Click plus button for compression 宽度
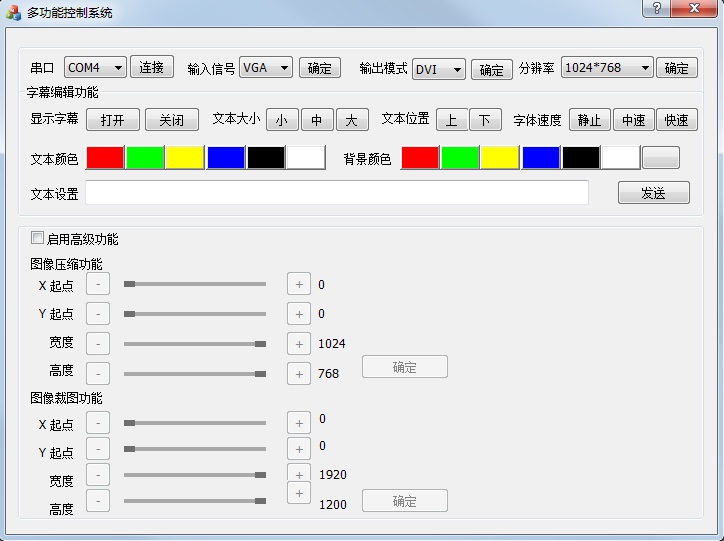 (299, 344)
